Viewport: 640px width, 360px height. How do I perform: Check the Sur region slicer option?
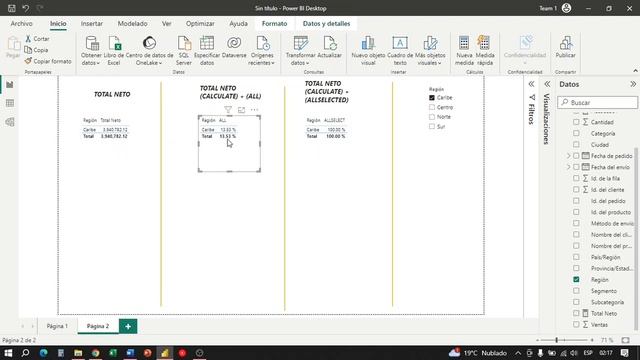coord(432,127)
